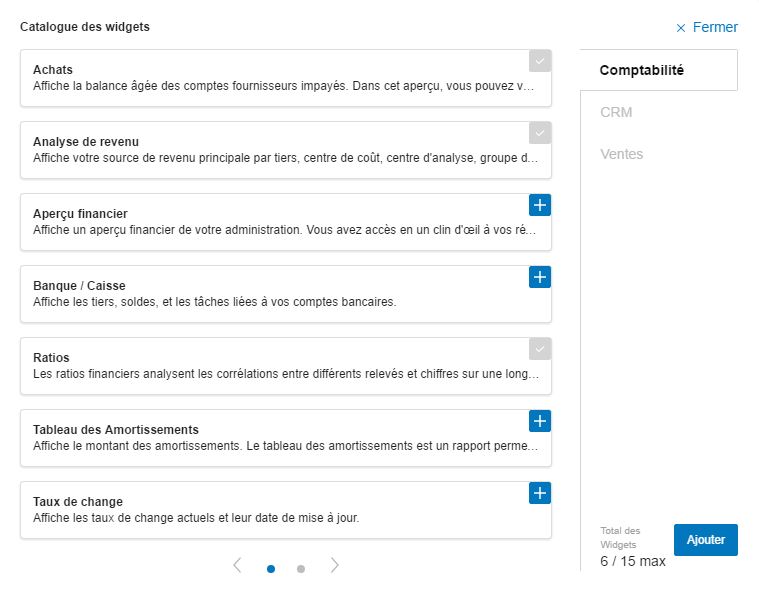This screenshot has height=589, width=759.
Task: Switch to the CRM category tab
Action: (x=616, y=112)
